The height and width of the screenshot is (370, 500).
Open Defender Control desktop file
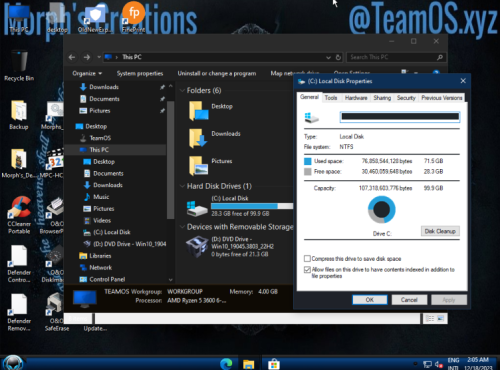coord(19,264)
